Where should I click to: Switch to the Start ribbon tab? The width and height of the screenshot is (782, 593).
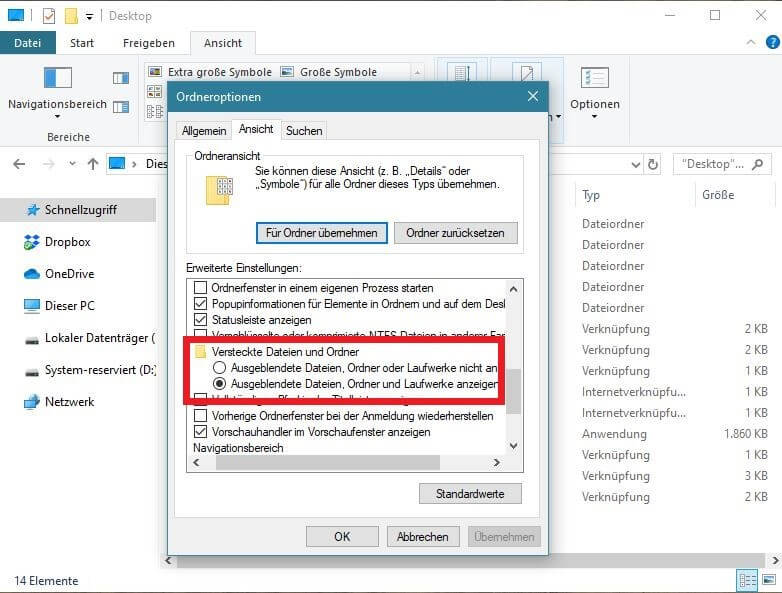click(82, 43)
